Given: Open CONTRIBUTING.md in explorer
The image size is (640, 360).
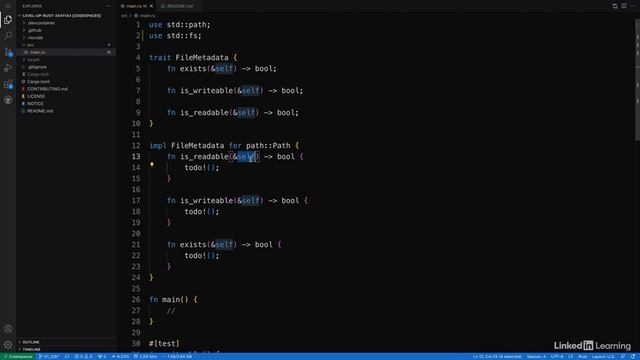Looking at the screenshot, I should pos(47,89).
